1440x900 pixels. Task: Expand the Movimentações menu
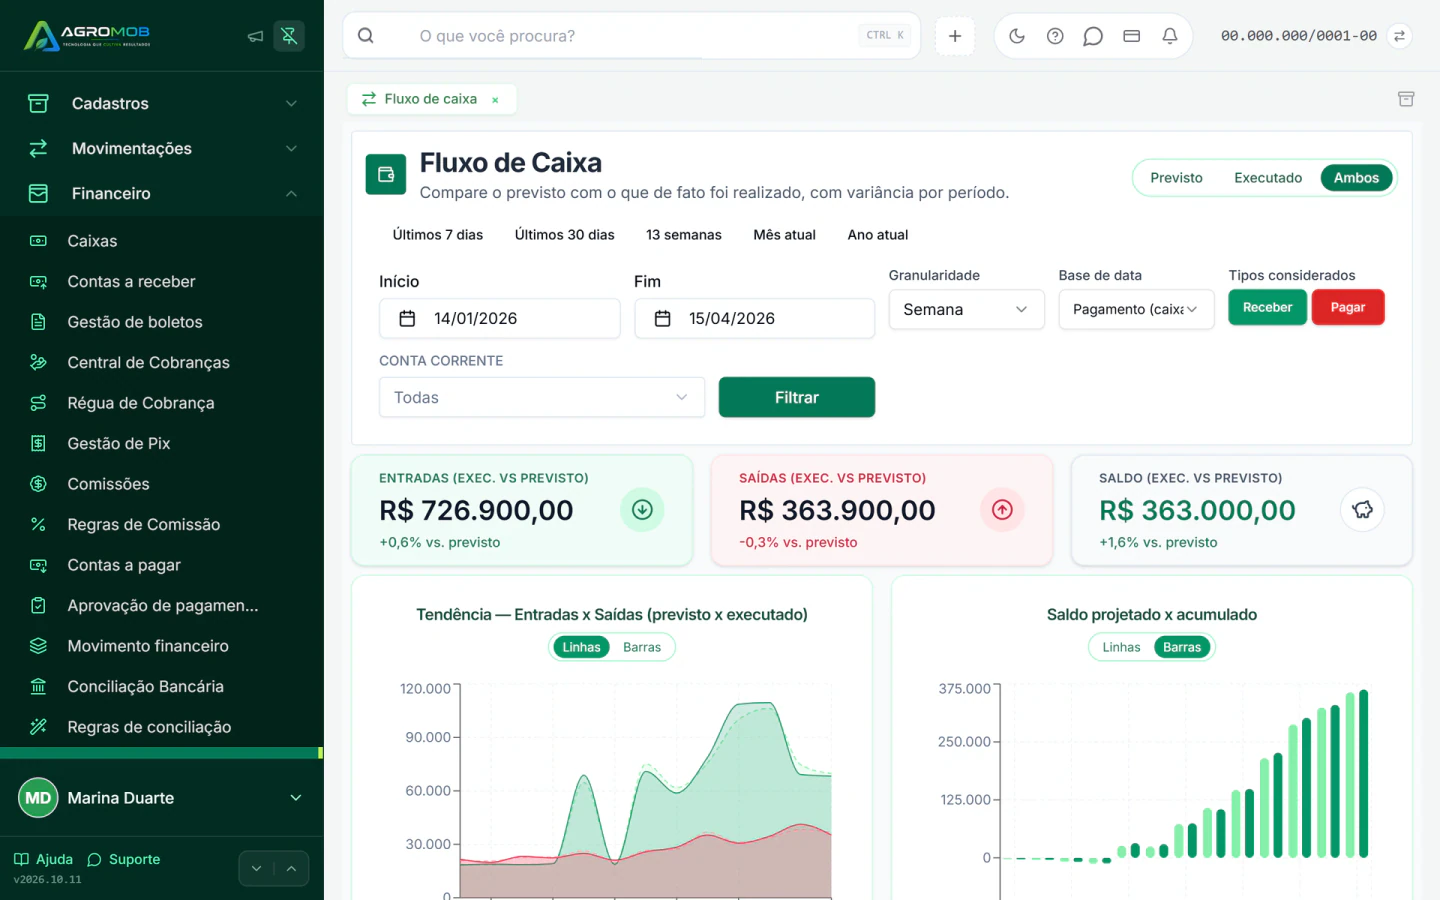pos(162,149)
